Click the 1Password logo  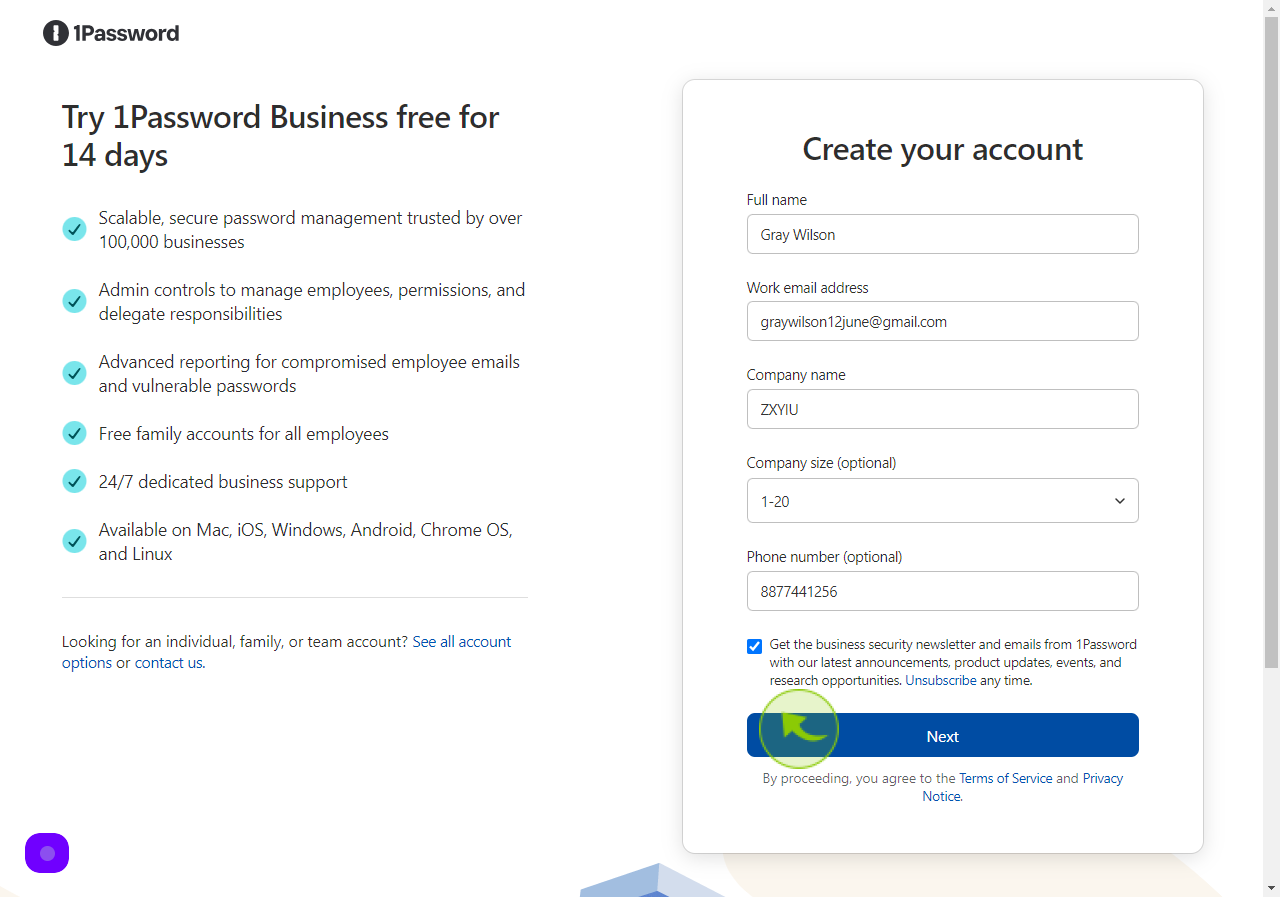111,33
